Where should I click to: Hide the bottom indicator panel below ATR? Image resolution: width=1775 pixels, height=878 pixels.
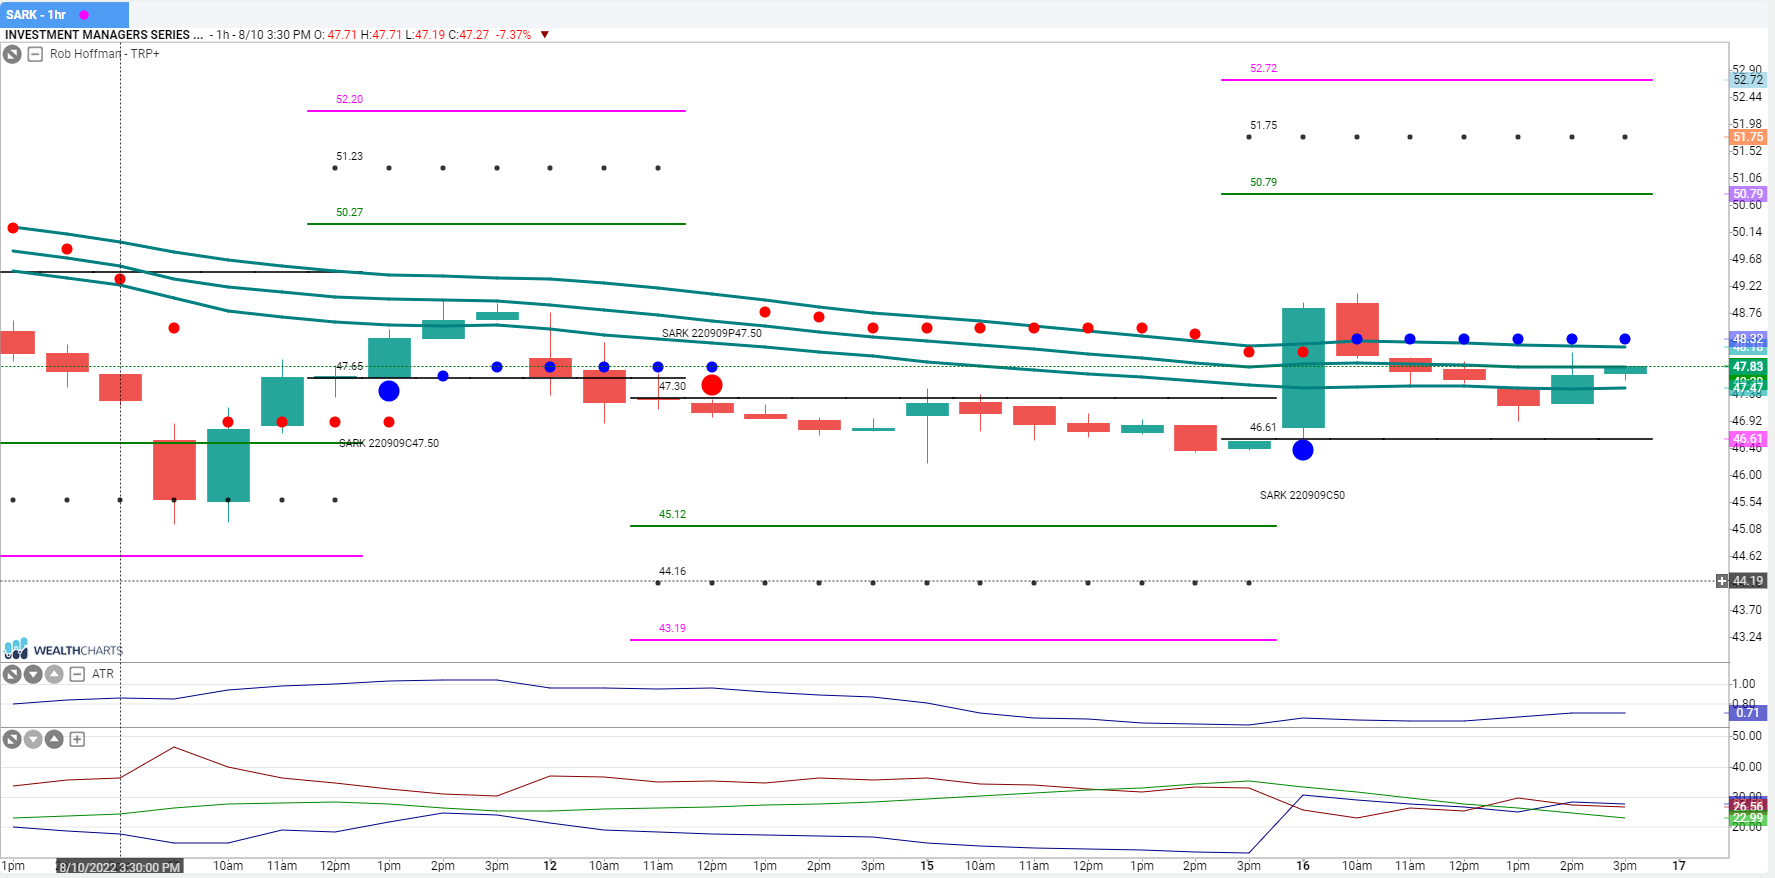(x=12, y=739)
